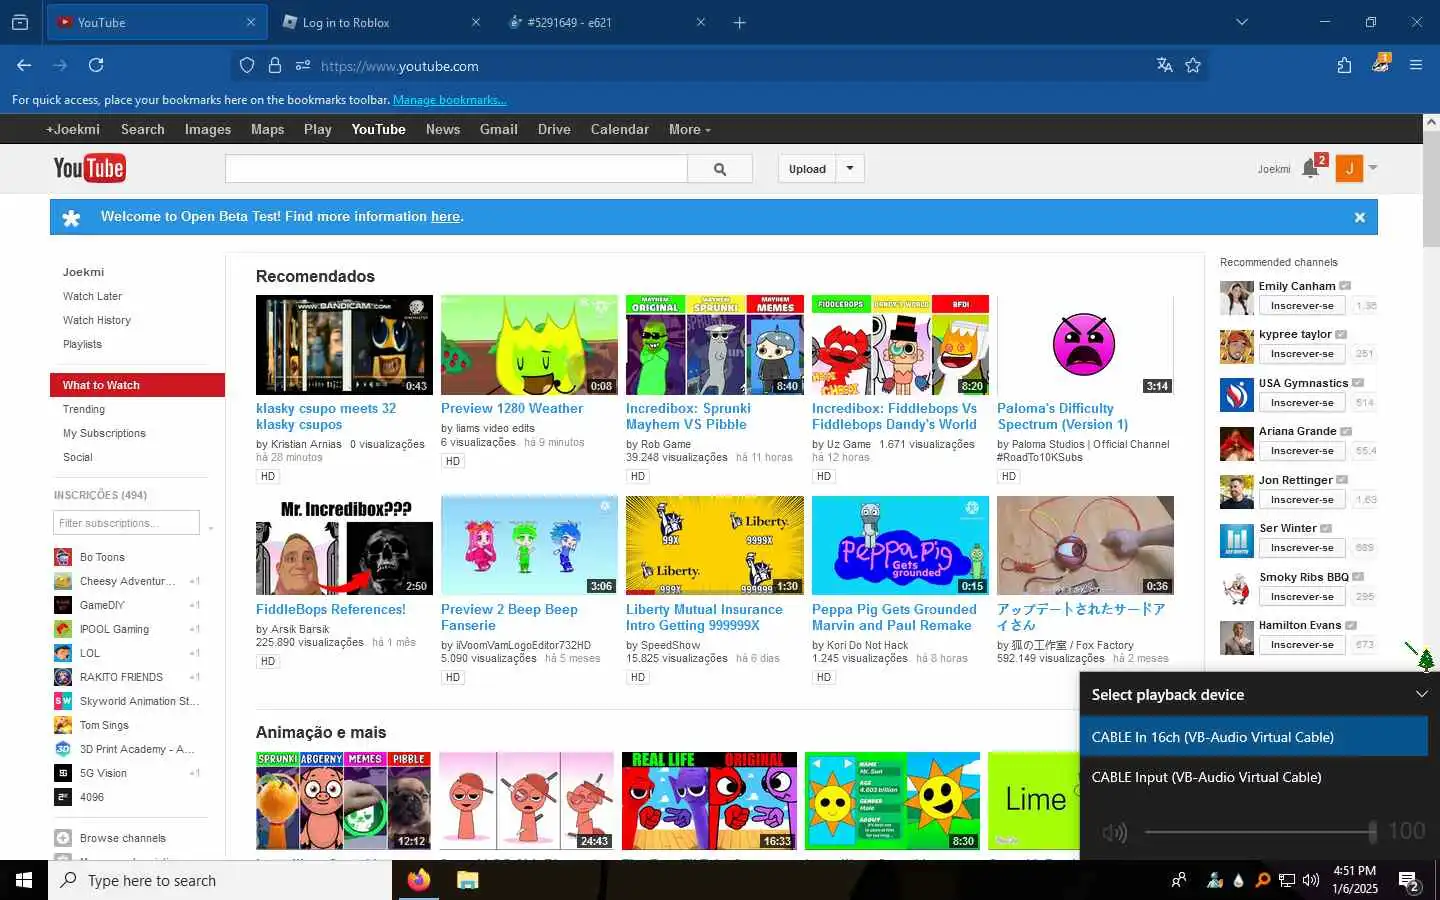Open Paloma's Difficulty Spectrum thumbnail
Screen dimensions: 1440x900
pos(1085,344)
